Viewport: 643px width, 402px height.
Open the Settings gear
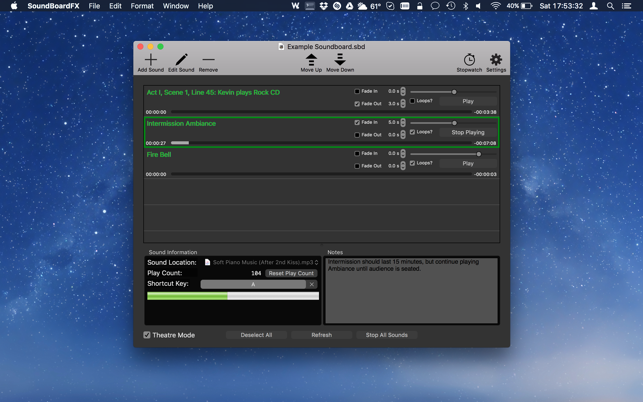(x=496, y=60)
